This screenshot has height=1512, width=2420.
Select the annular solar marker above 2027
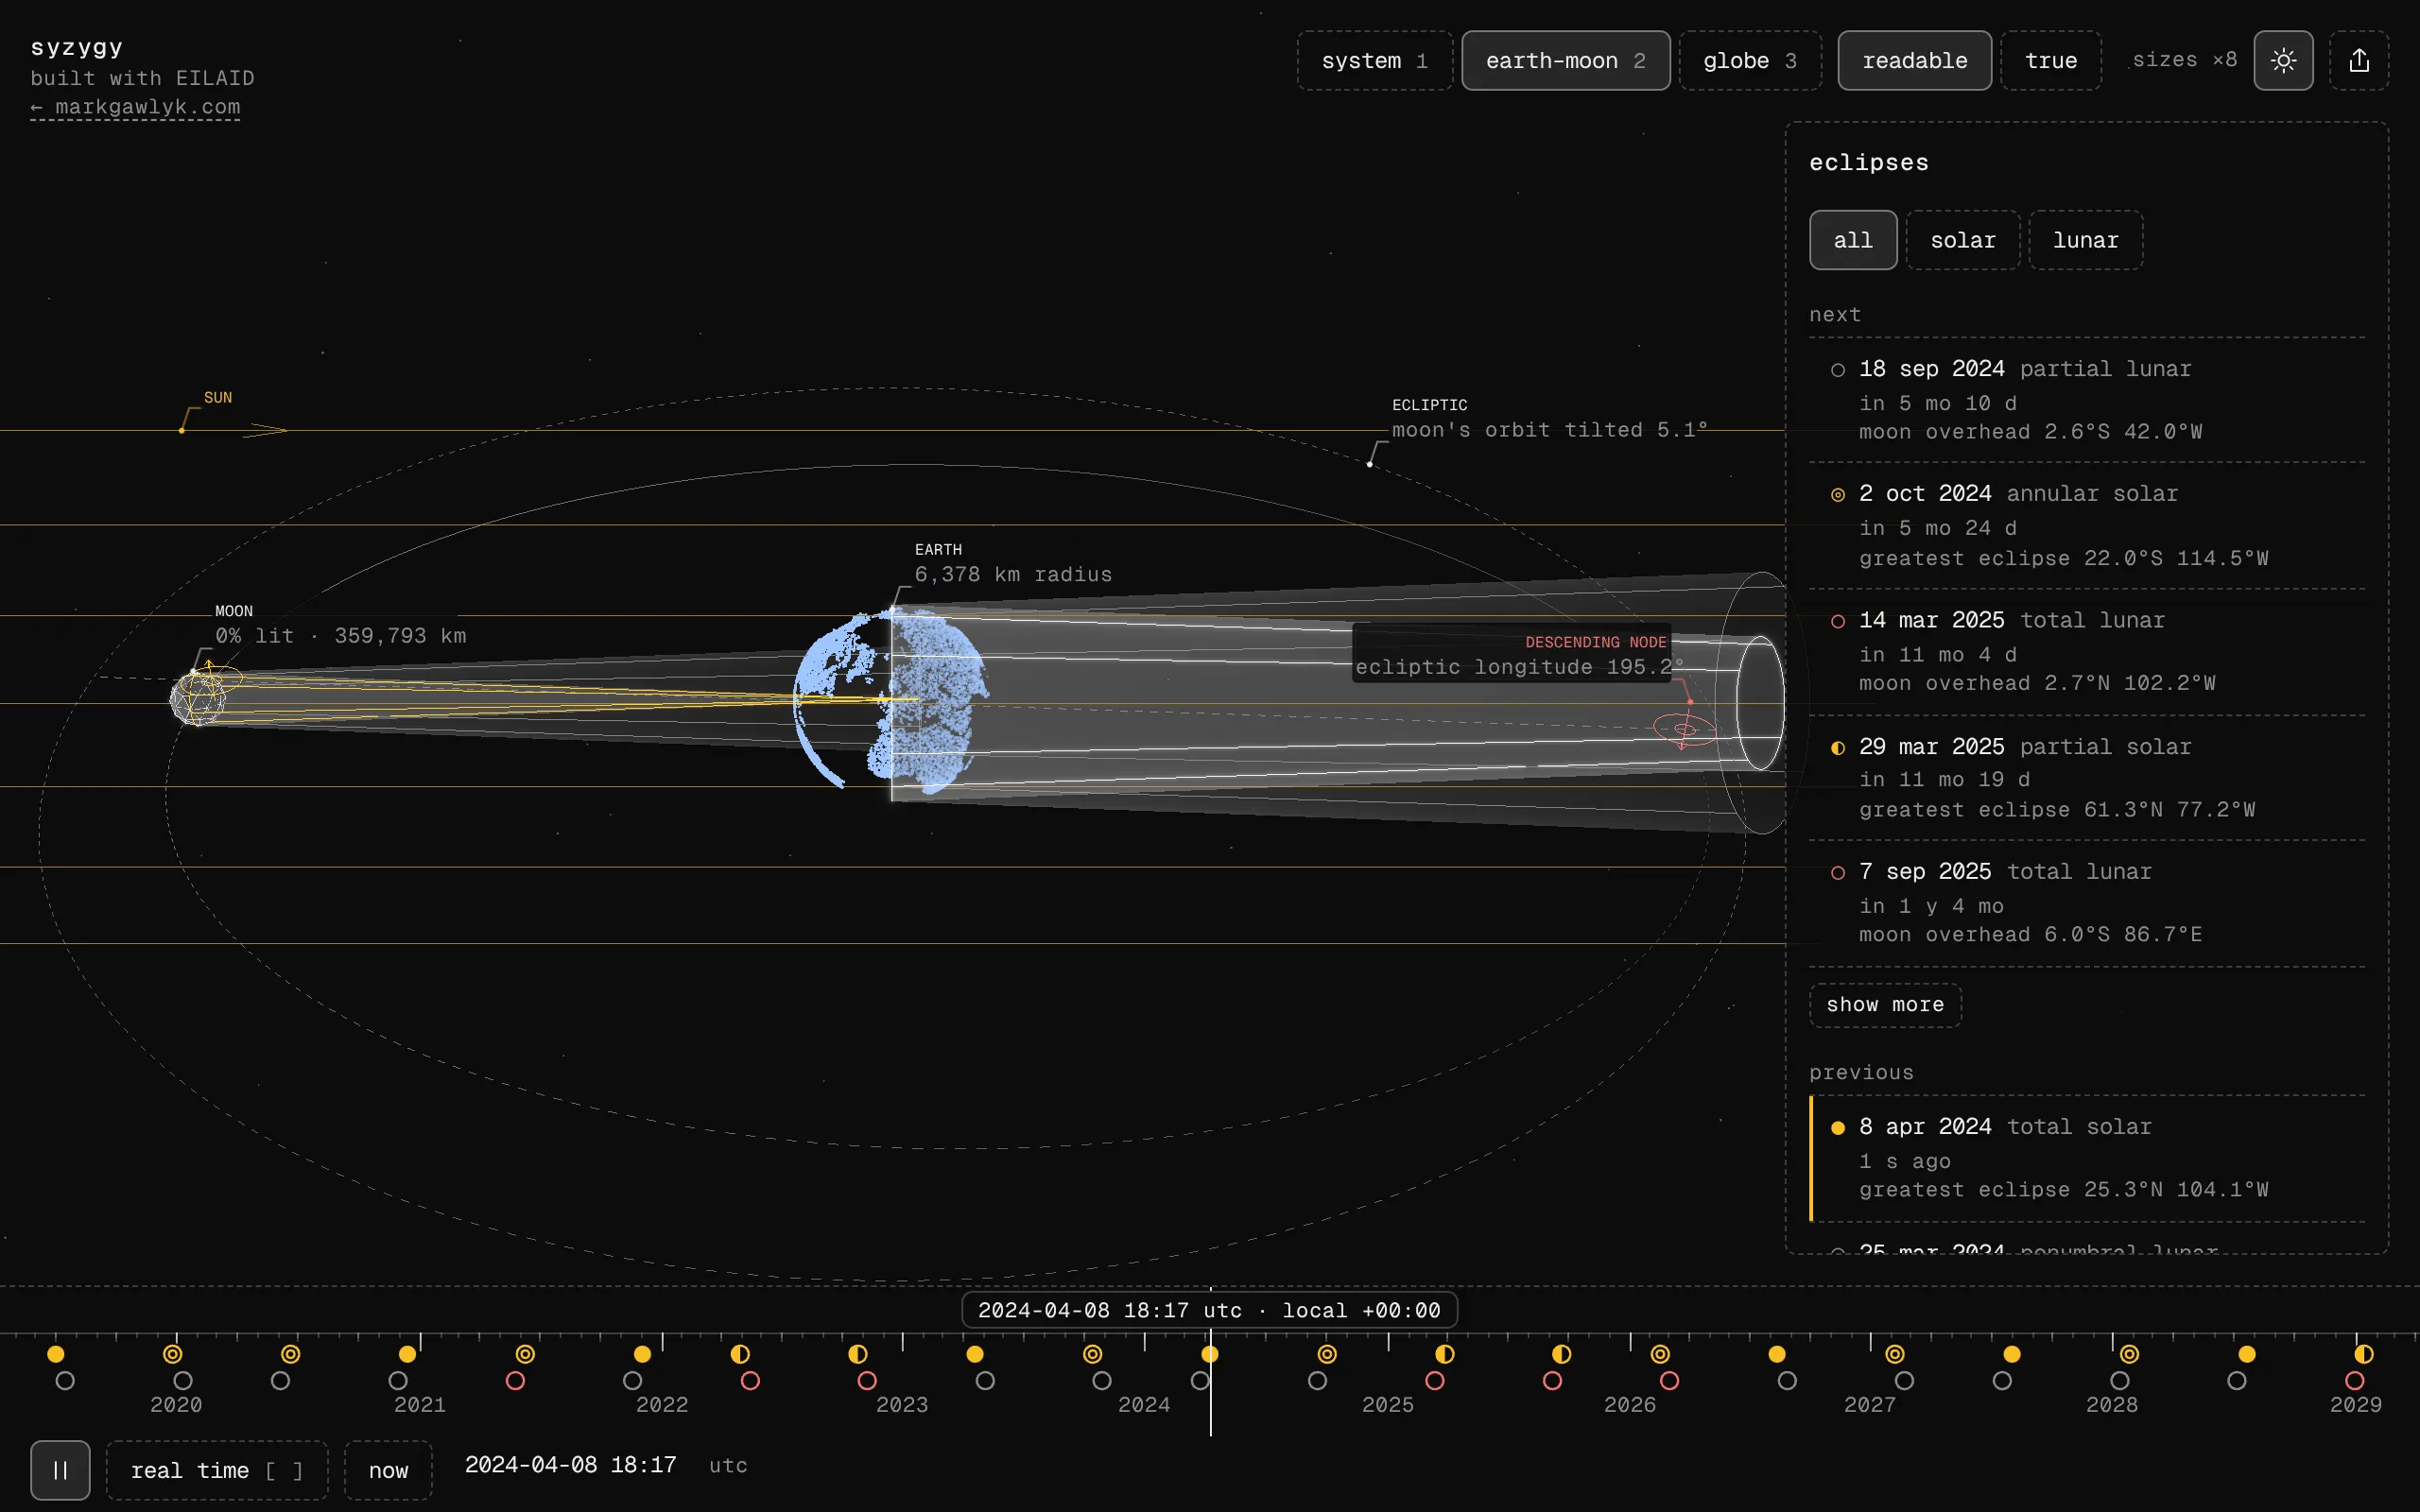tap(1895, 1354)
